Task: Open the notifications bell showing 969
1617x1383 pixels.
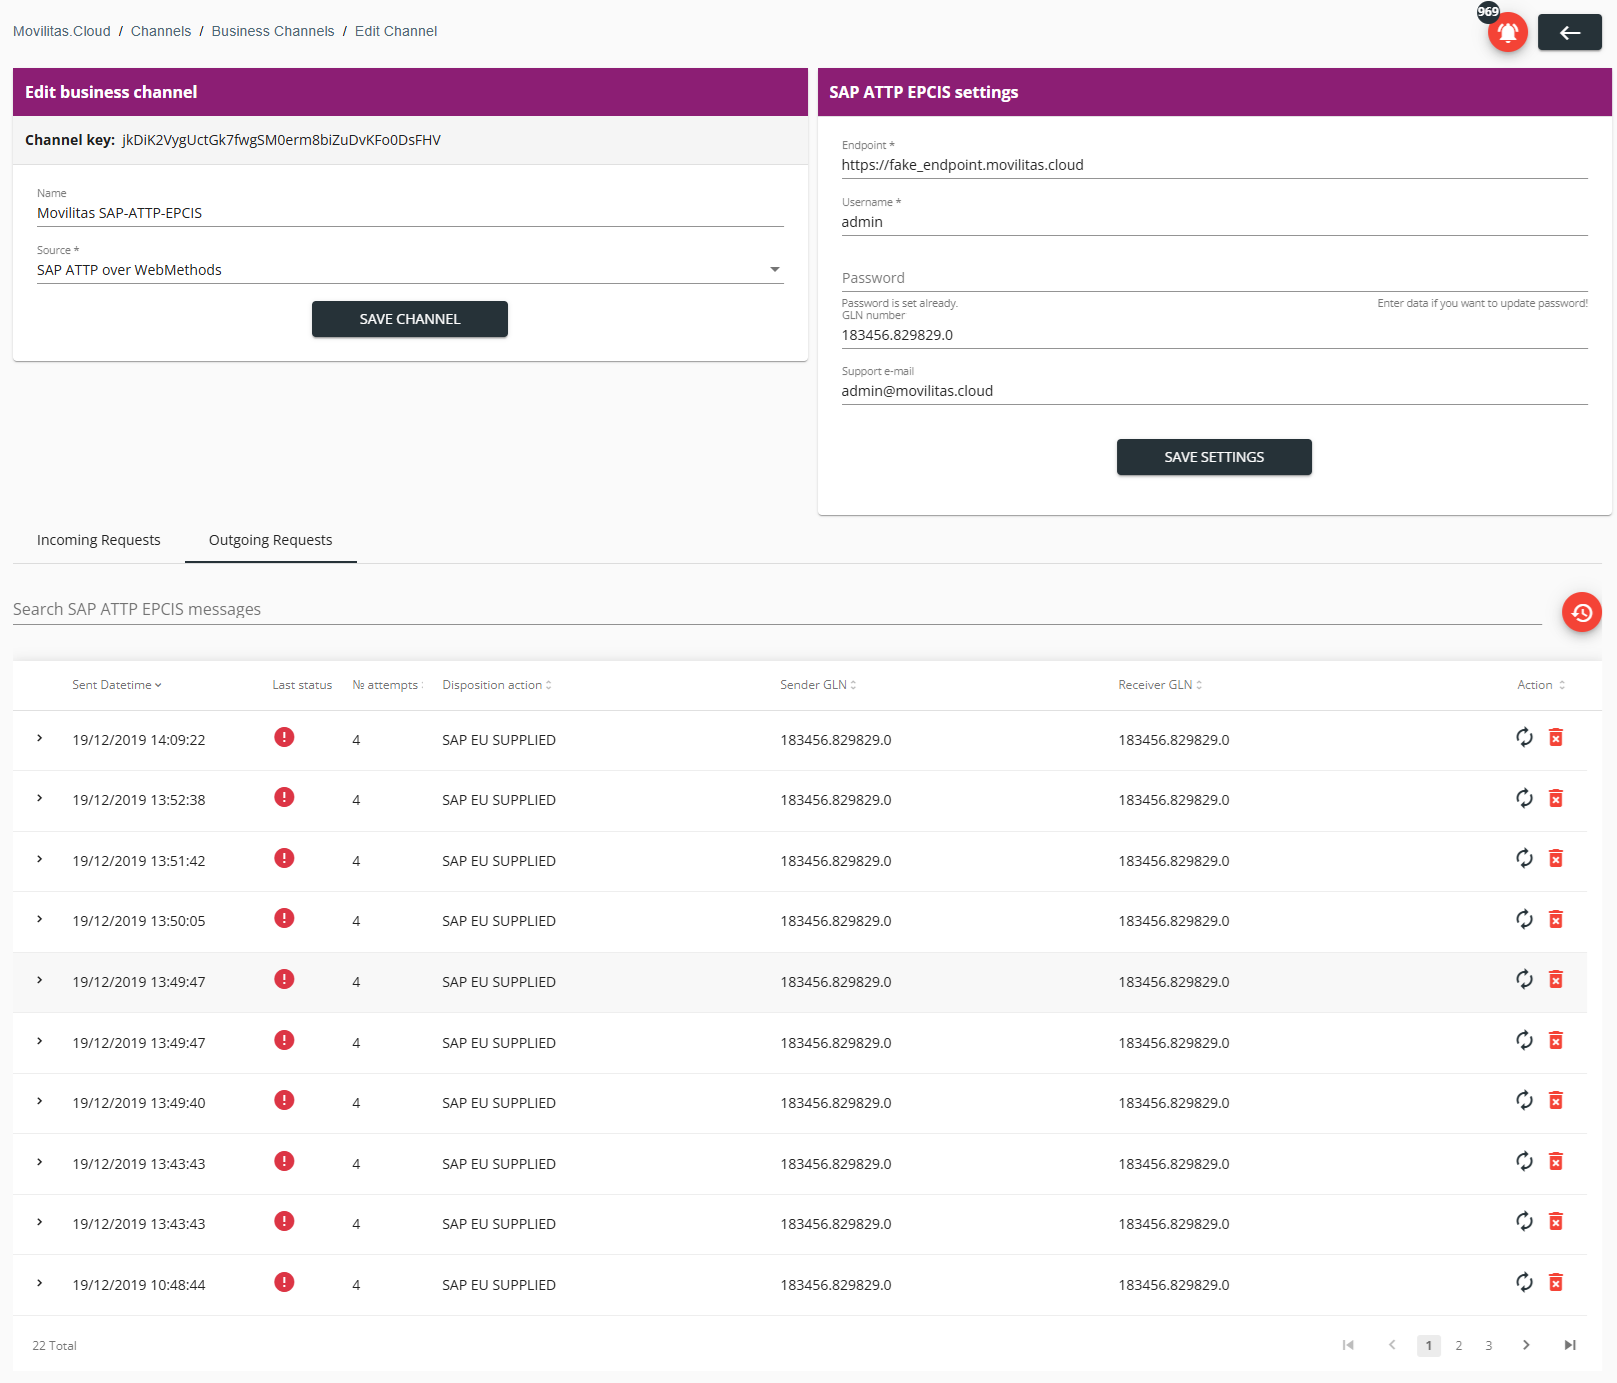Action: pos(1507,32)
